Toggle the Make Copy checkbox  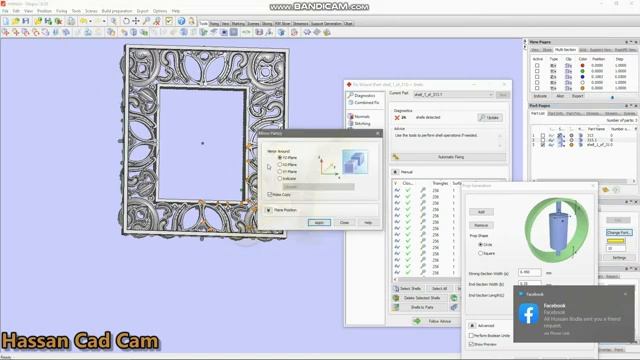270,195
